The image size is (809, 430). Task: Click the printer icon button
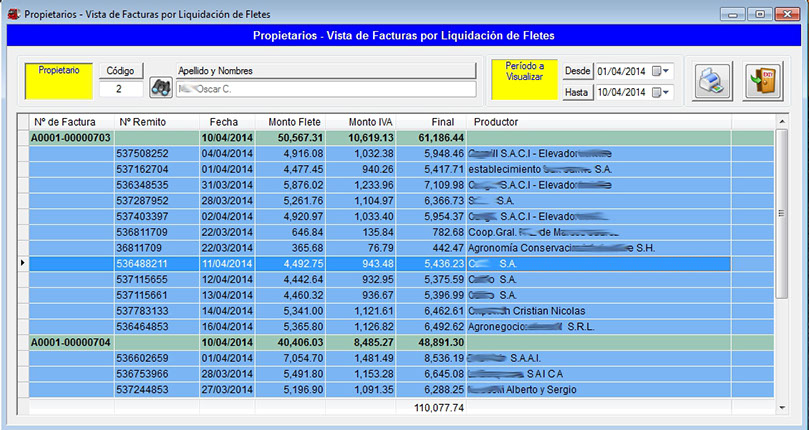(709, 80)
